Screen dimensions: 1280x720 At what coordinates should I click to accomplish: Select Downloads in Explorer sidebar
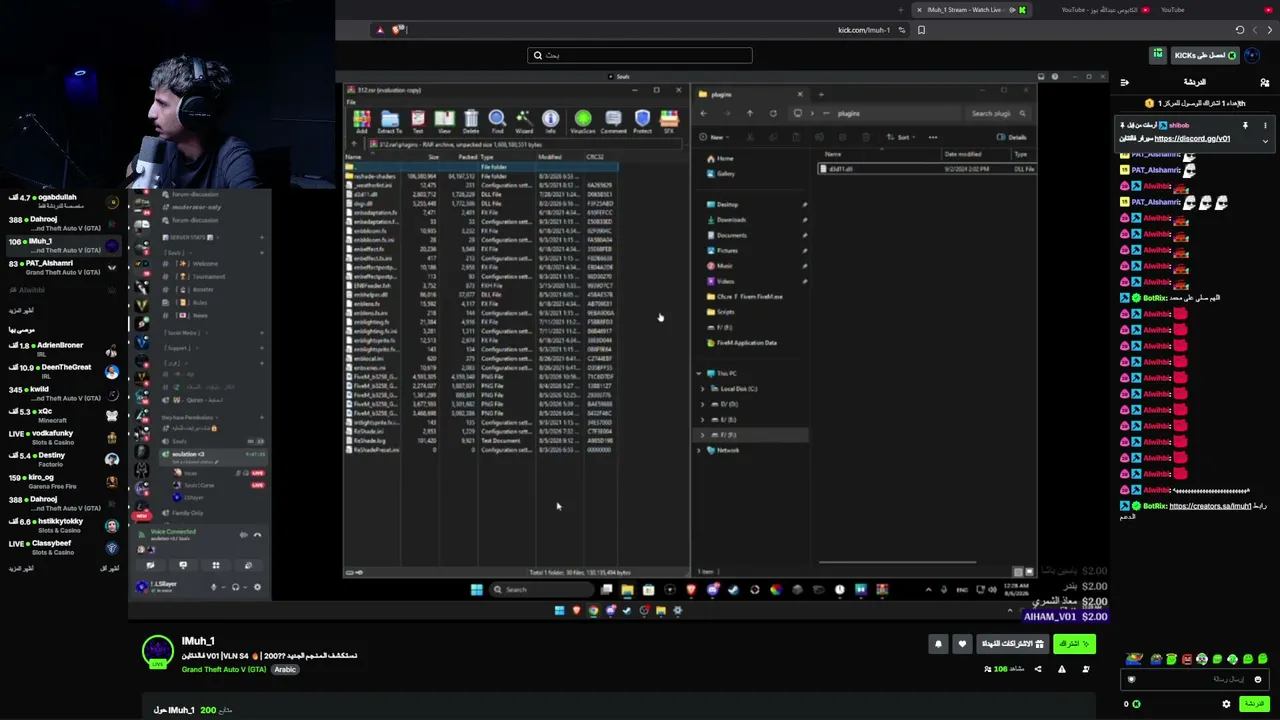[731, 220]
